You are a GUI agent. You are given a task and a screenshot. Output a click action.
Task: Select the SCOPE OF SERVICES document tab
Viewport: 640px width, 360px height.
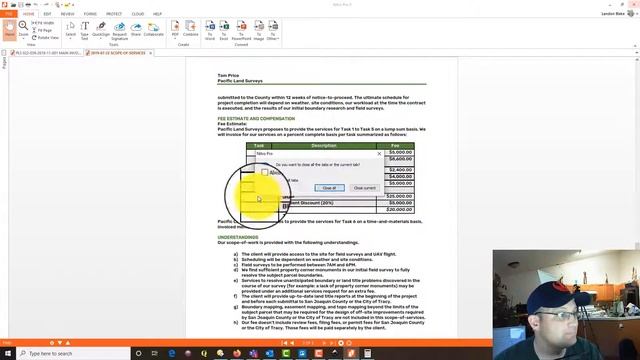pyautogui.click(x=117, y=53)
